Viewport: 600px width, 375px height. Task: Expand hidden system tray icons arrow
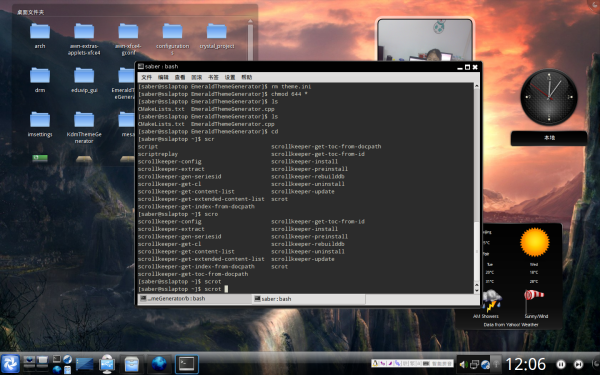pyautogui.click(x=496, y=364)
